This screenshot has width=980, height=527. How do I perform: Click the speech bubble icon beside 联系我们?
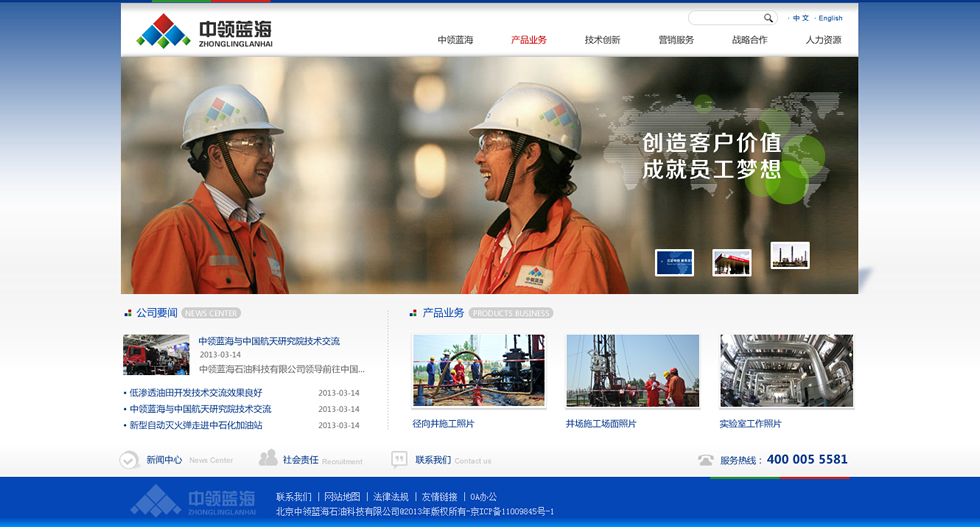[399, 460]
